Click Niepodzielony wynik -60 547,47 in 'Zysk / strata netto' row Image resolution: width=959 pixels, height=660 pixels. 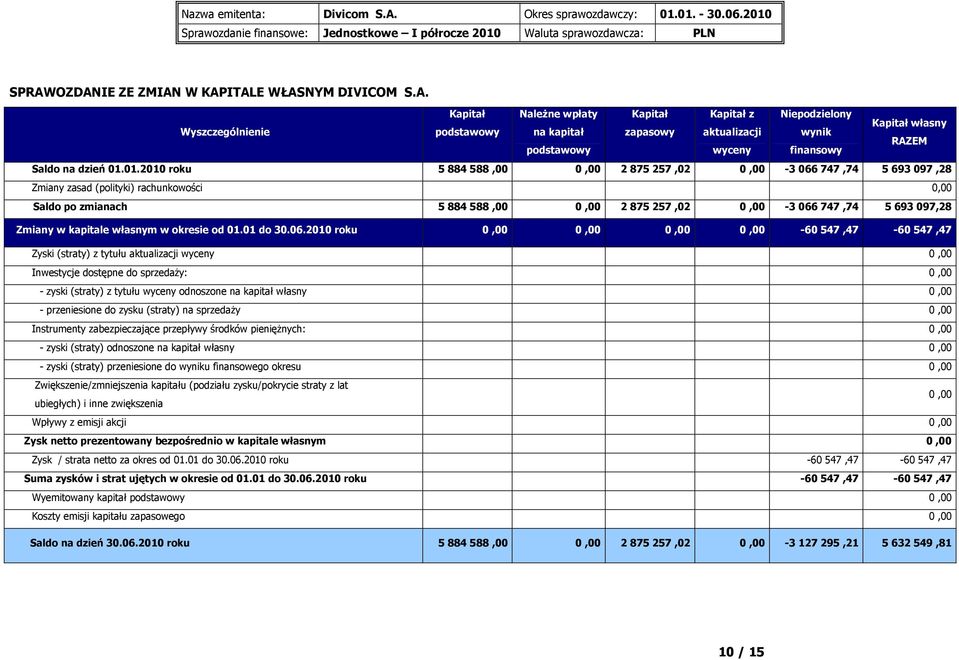point(833,460)
